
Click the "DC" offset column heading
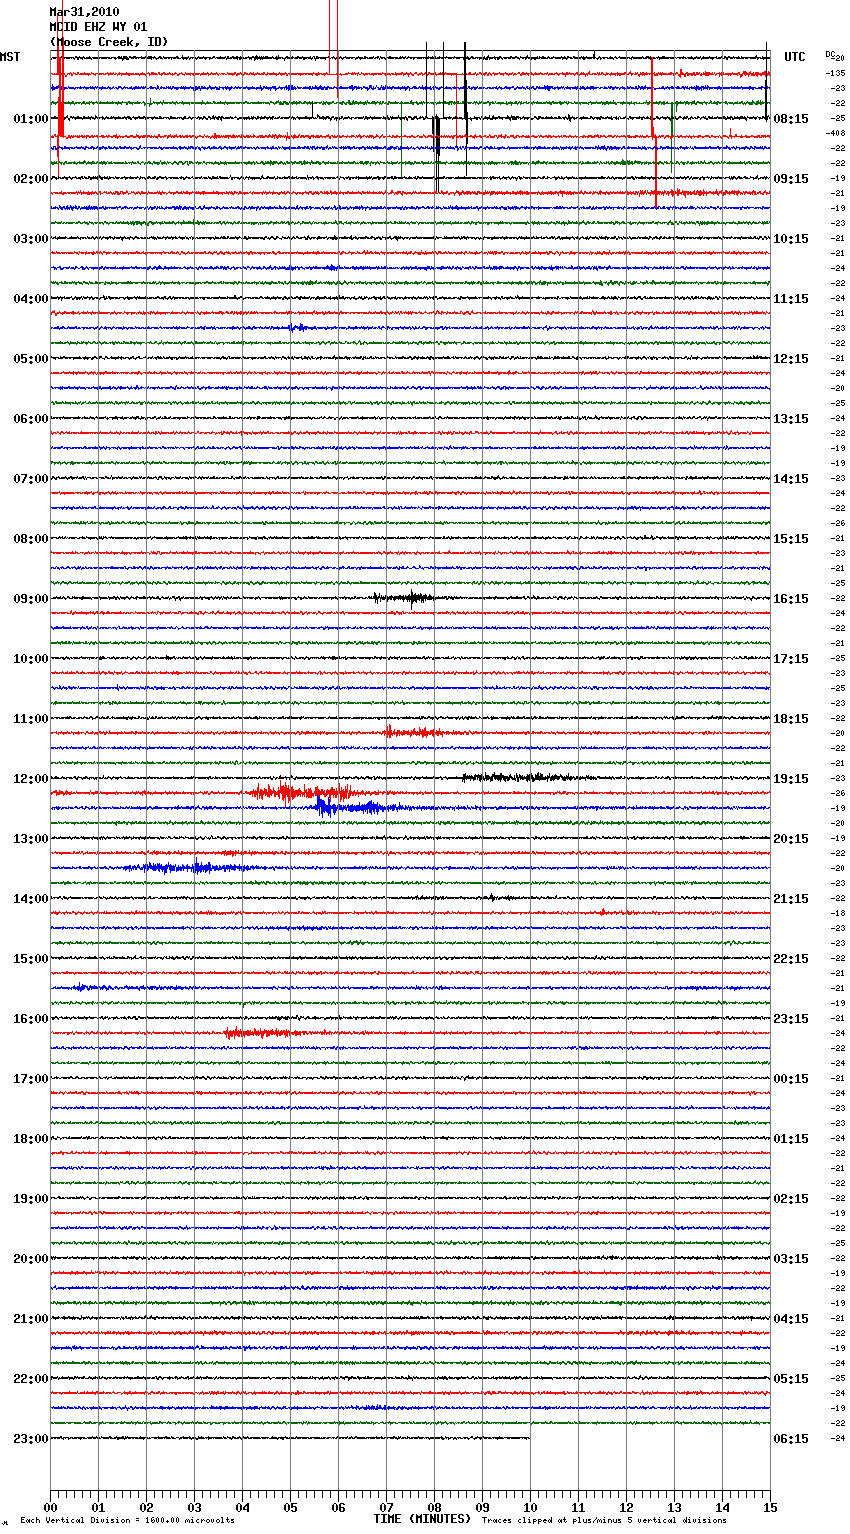(x=830, y=54)
